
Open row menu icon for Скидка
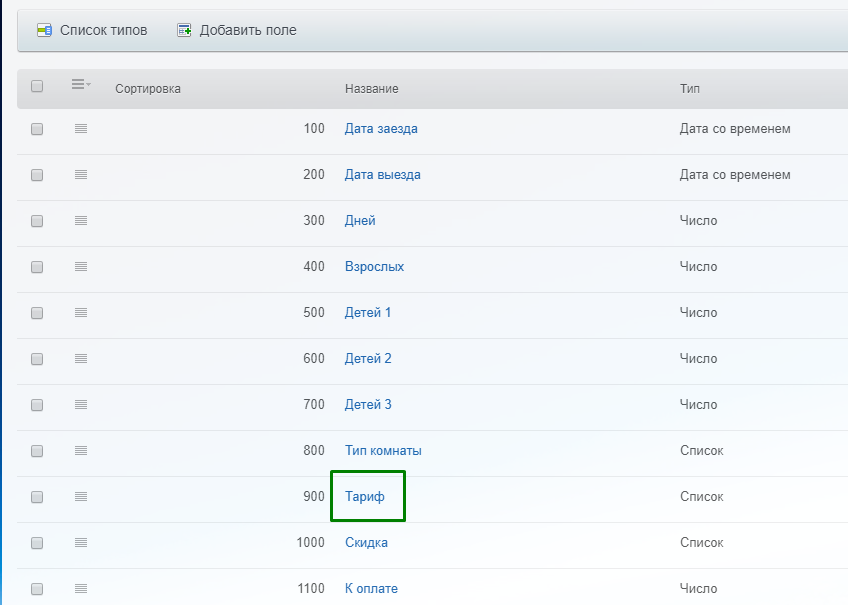click(x=81, y=543)
